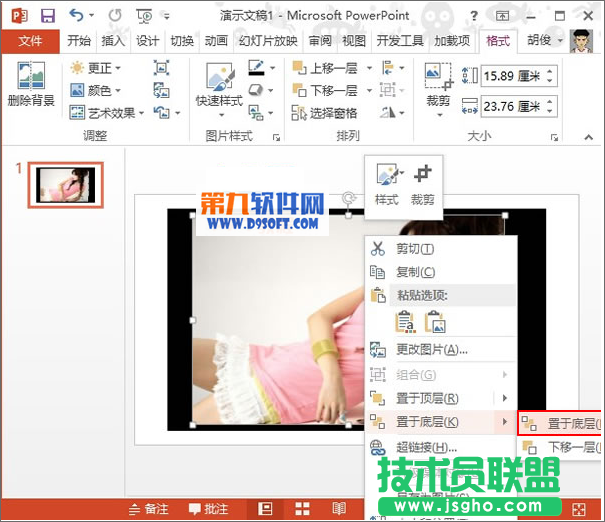Screen dimensions: 605x522
Task: Switch to normal view in status bar
Action: (x=265, y=508)
